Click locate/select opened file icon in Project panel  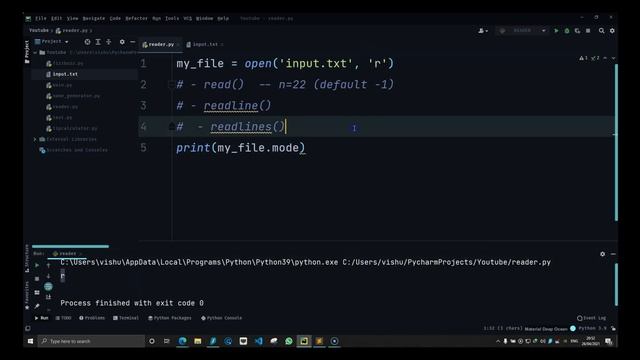(87, 42)
